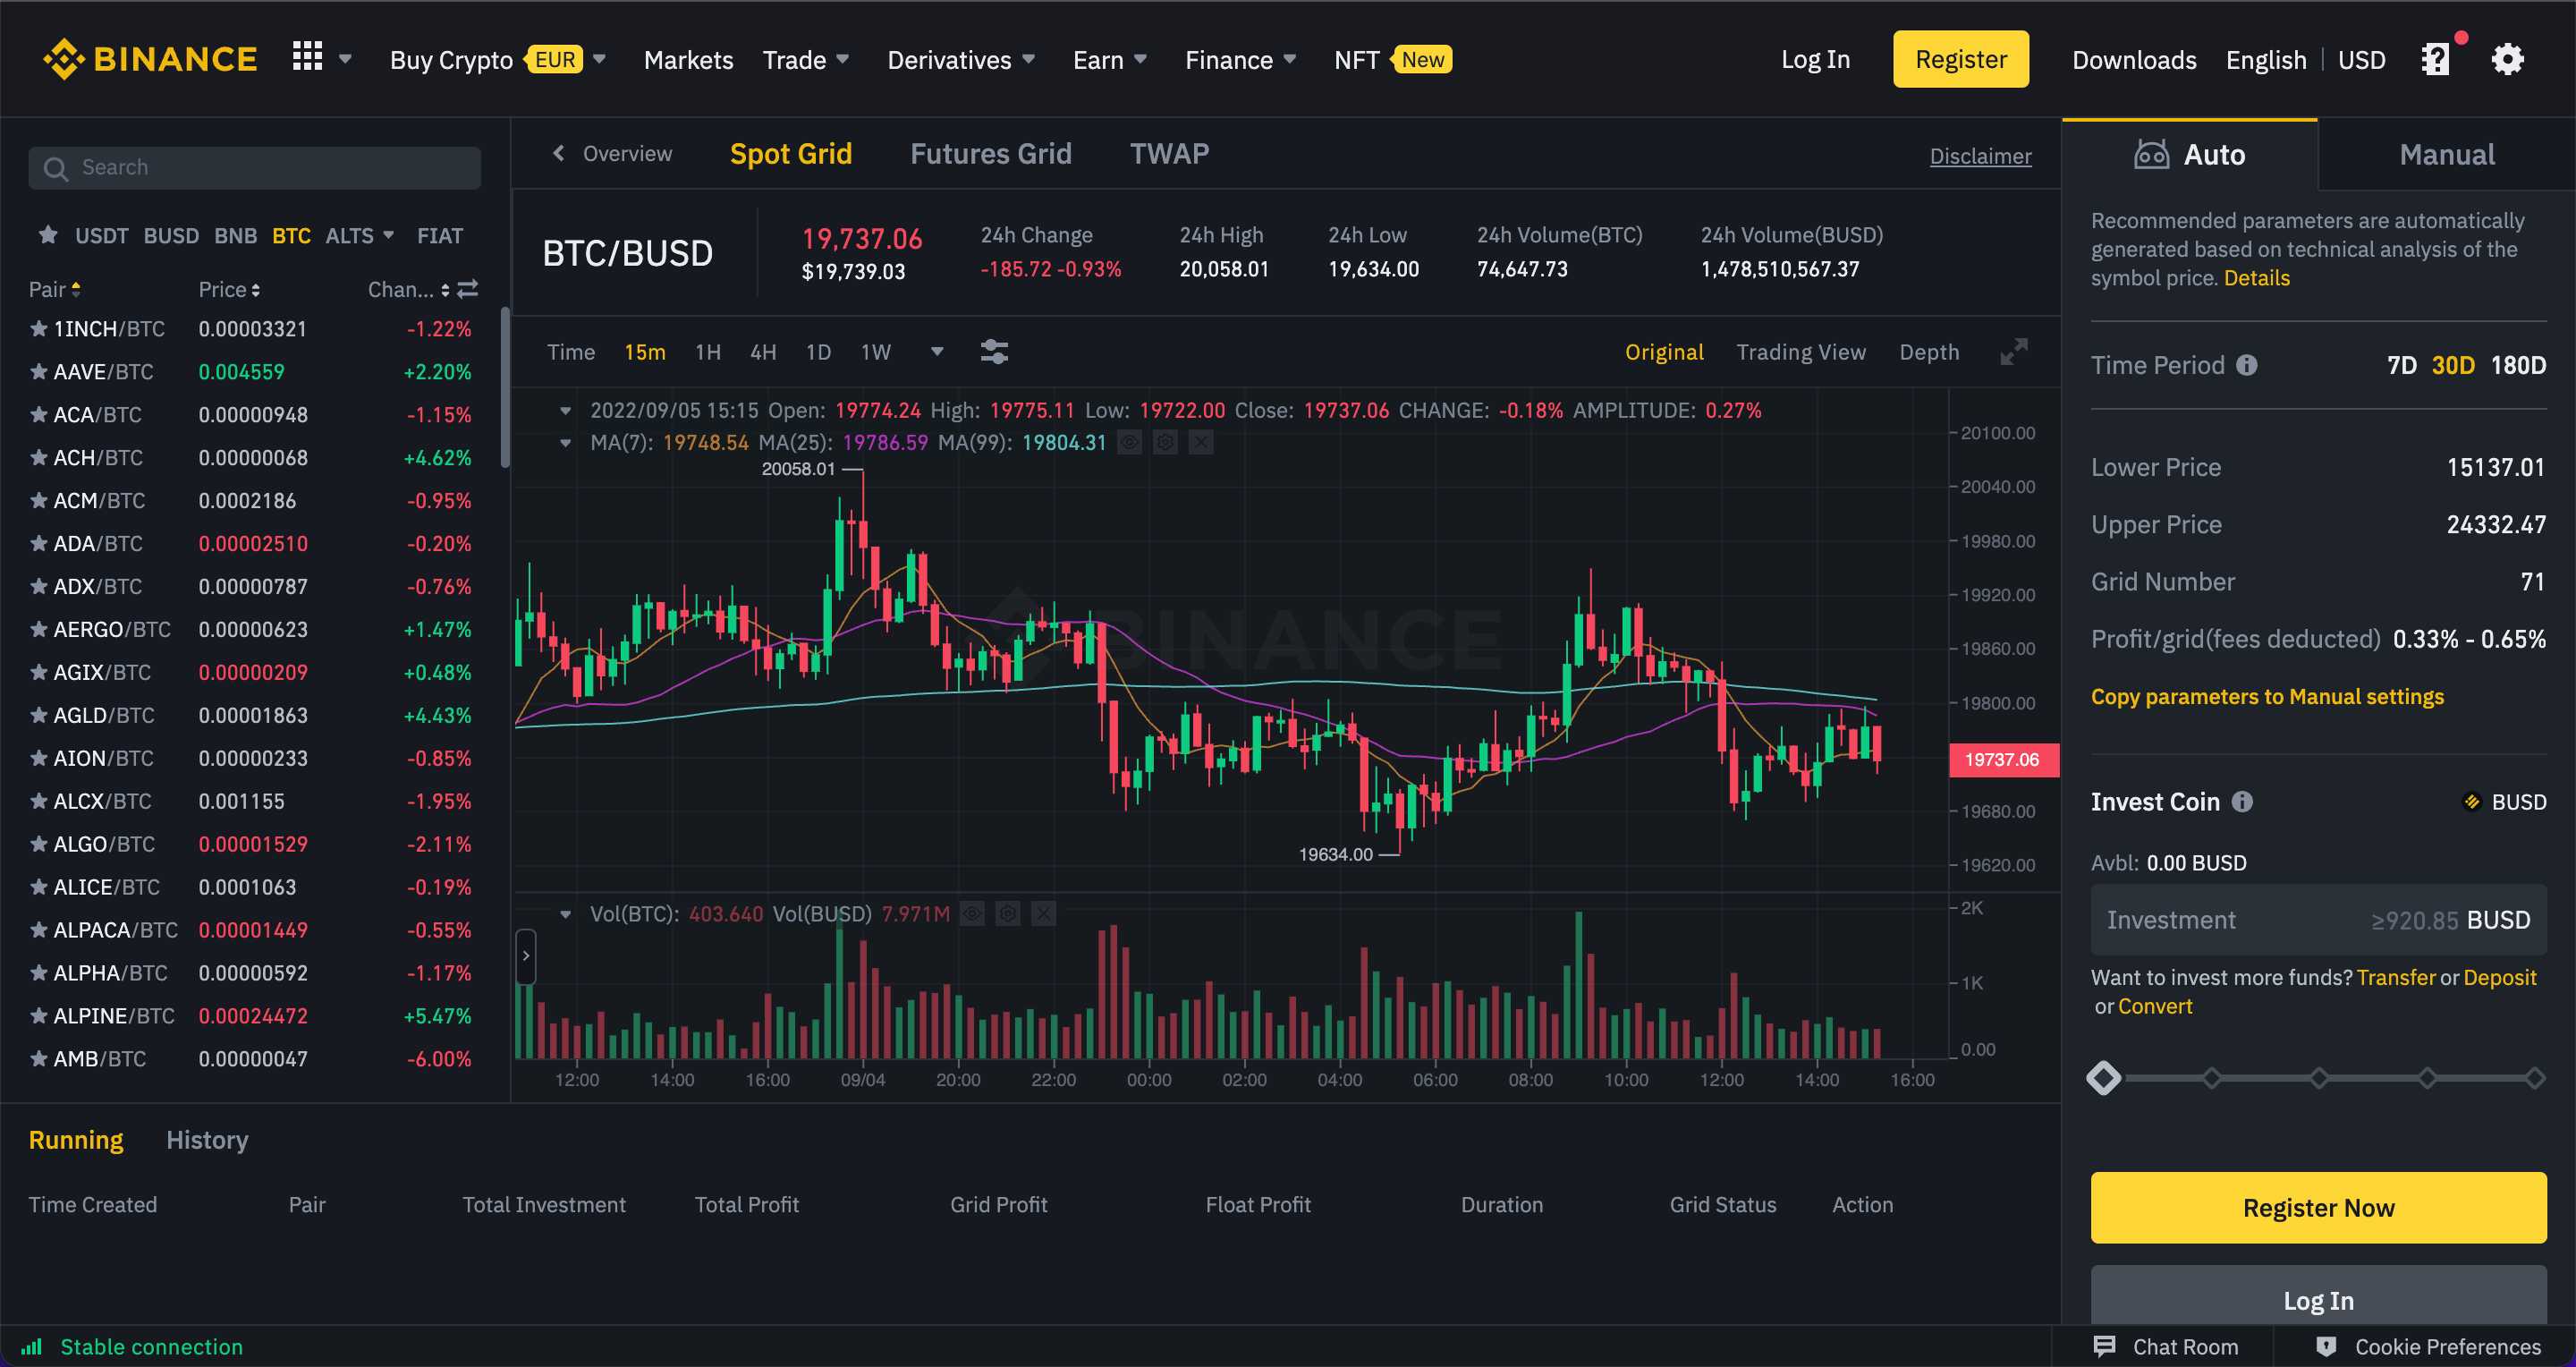Open the extra chart interval dropdown arrow
This screenshot has width=2576, height=1367.
click(937, 352)
